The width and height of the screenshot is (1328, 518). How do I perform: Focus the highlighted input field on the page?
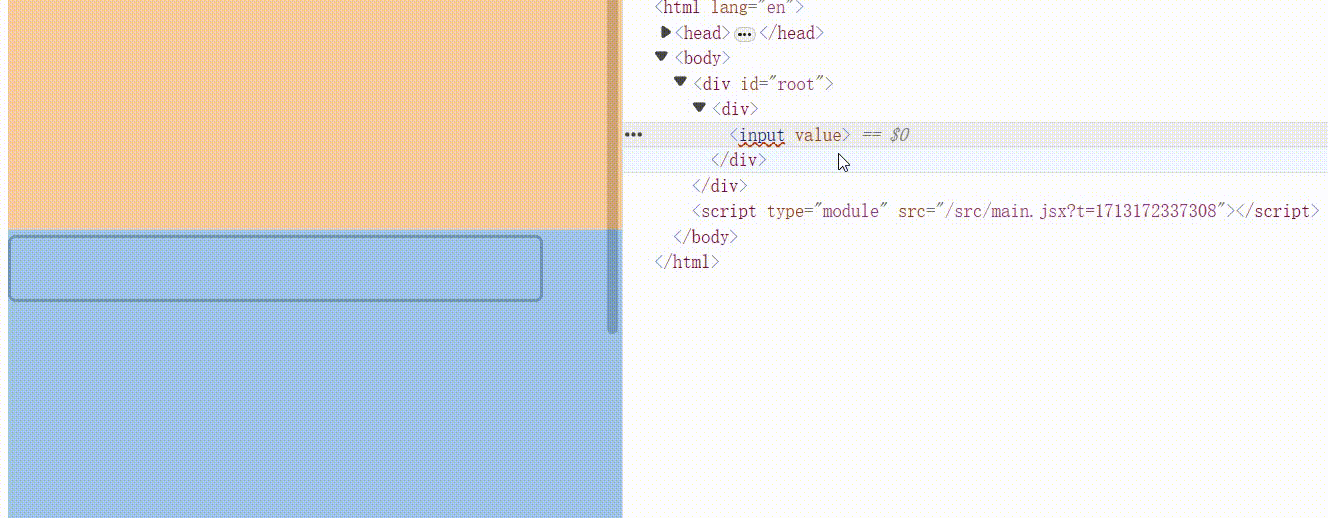(276, 268)
